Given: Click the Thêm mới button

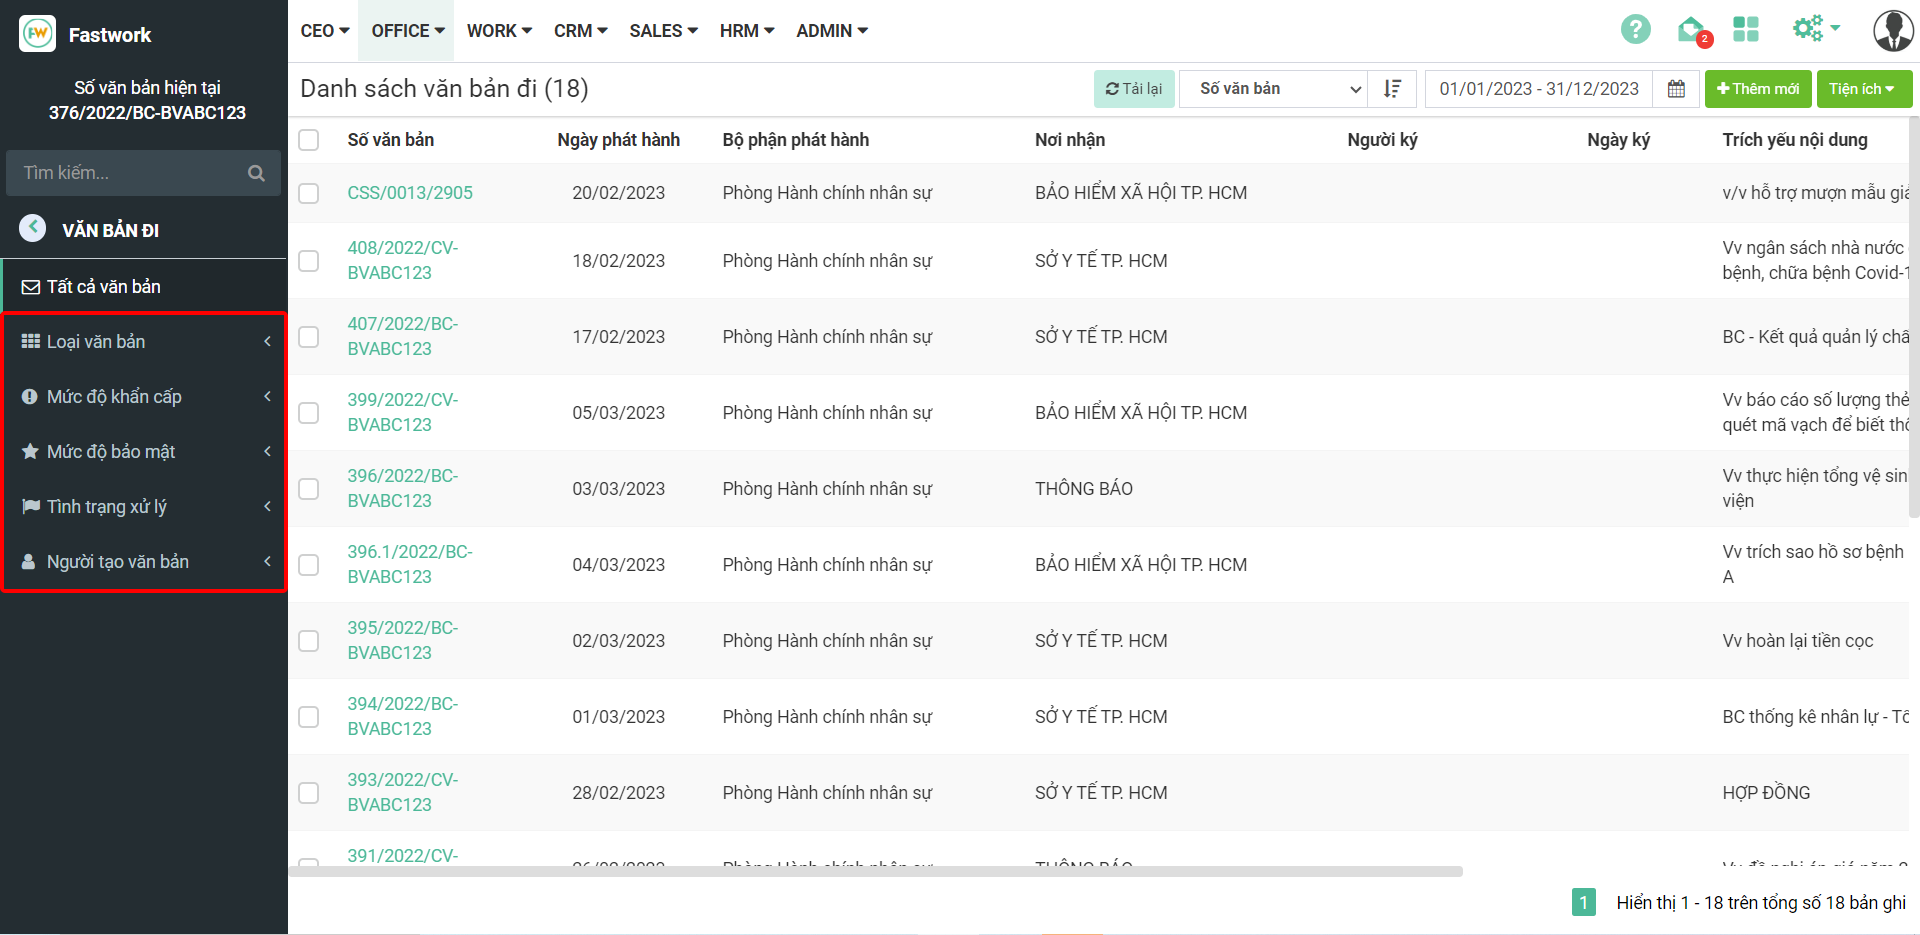Looking at the screenshot, I should point(1758,89).
